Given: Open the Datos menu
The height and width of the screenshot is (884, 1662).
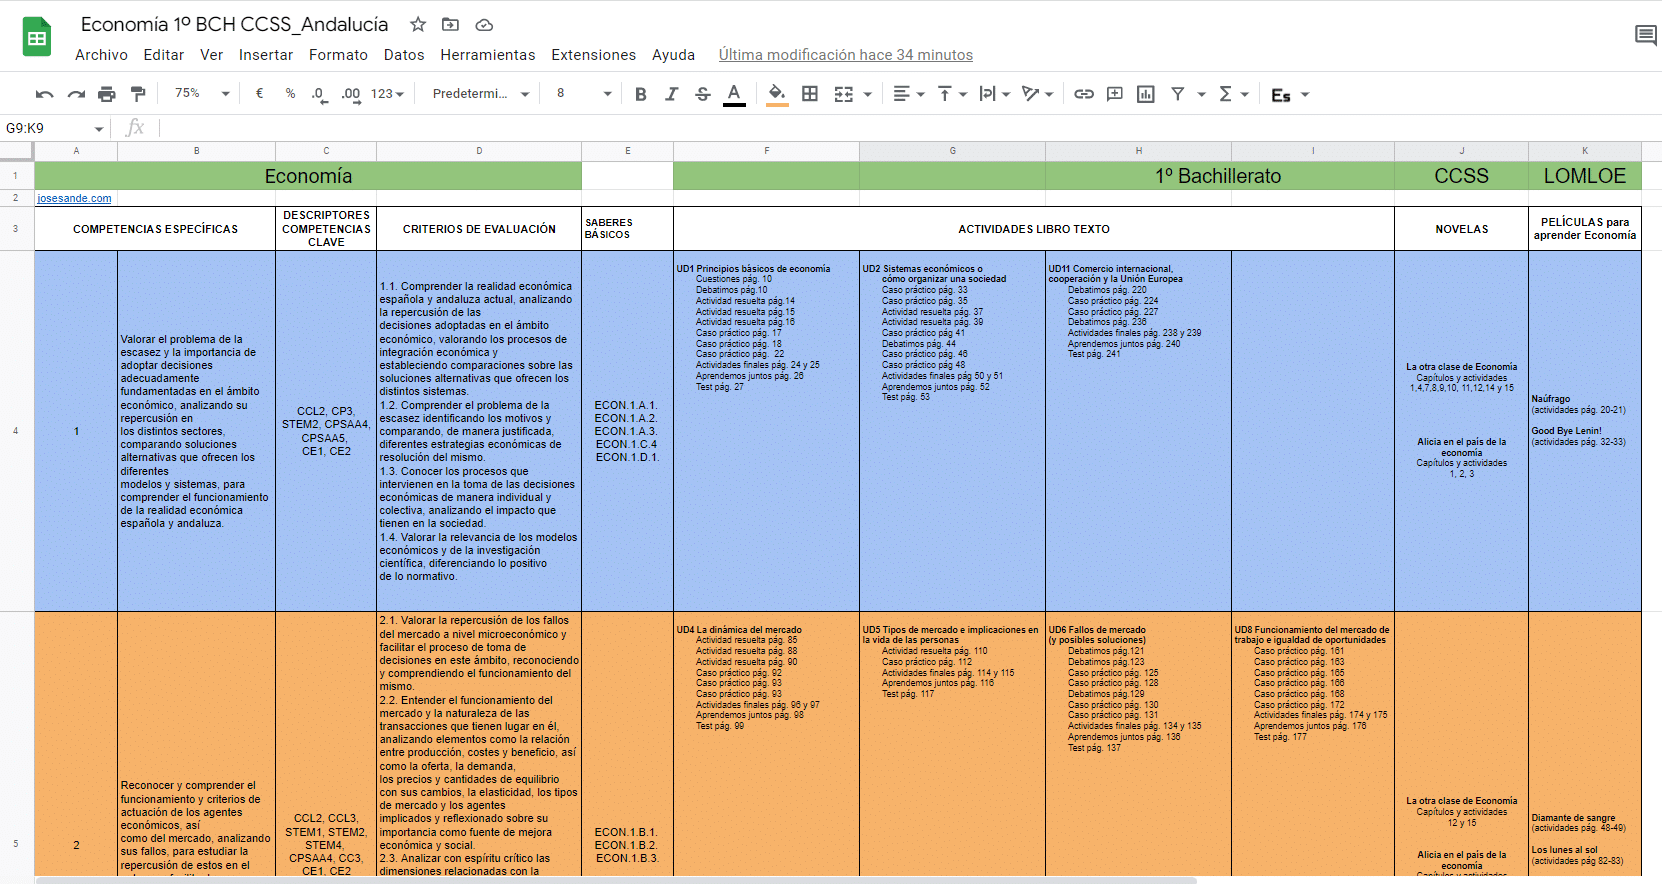Looking at the screenshot, I should point(404,55).
